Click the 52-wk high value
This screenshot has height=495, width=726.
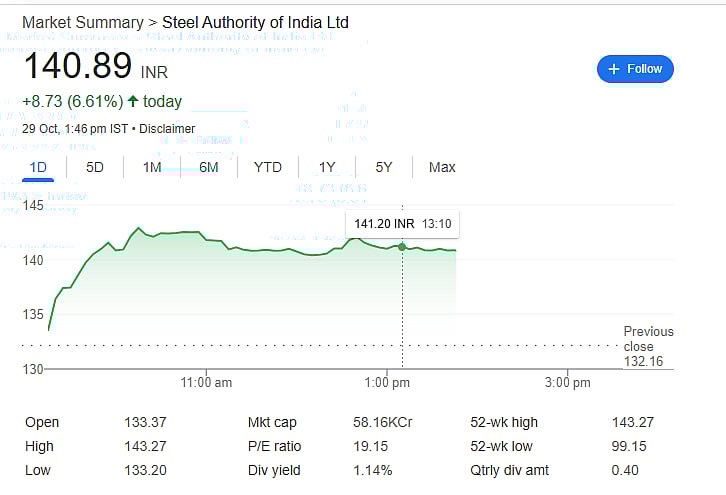pyautogui.click(x=632, y=423)
